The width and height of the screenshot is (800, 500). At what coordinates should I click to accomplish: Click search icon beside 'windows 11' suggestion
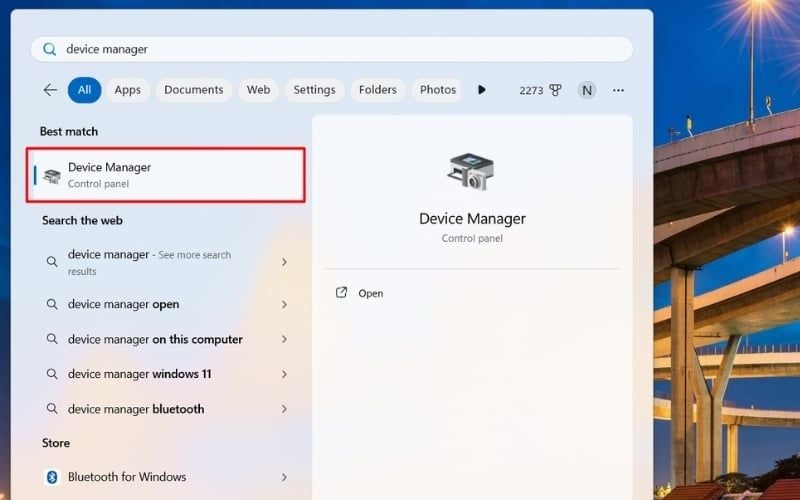52,374
